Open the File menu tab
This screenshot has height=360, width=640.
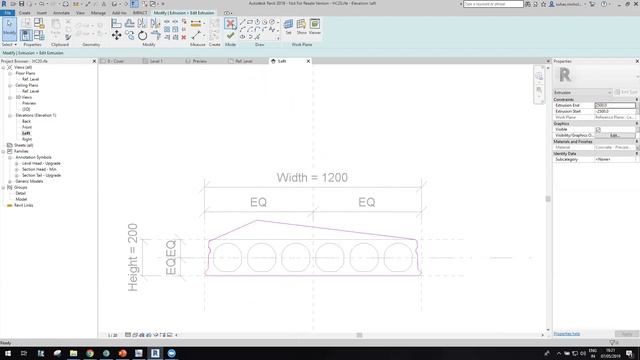7,13
